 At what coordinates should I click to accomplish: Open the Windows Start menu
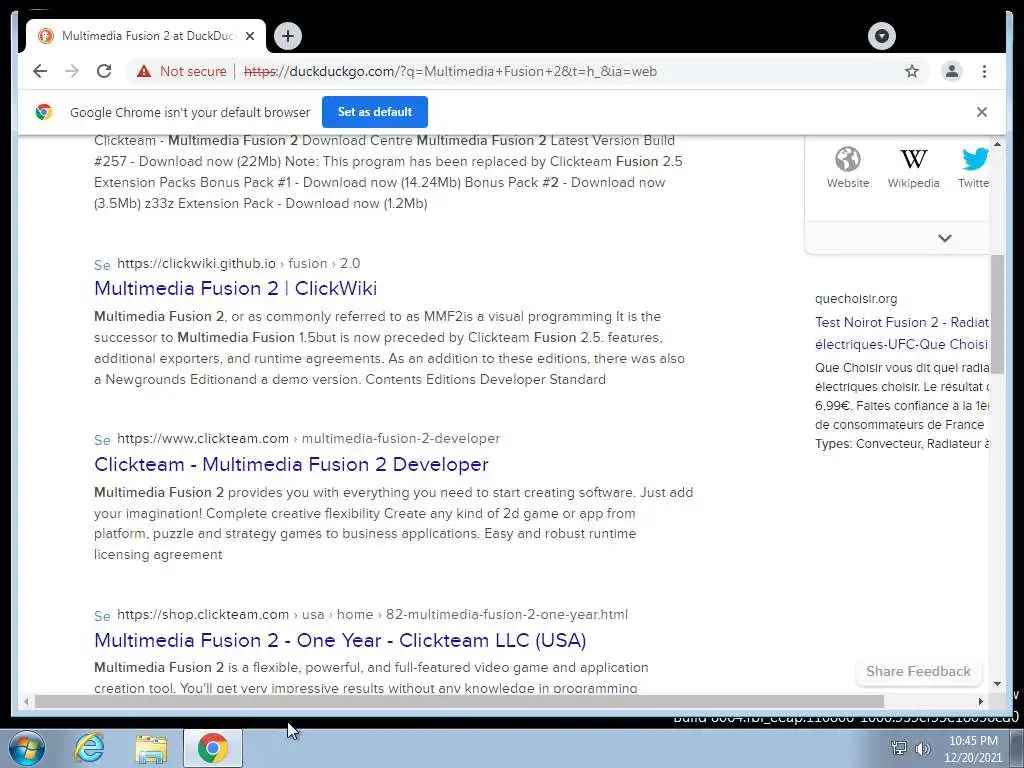[26, 748]
